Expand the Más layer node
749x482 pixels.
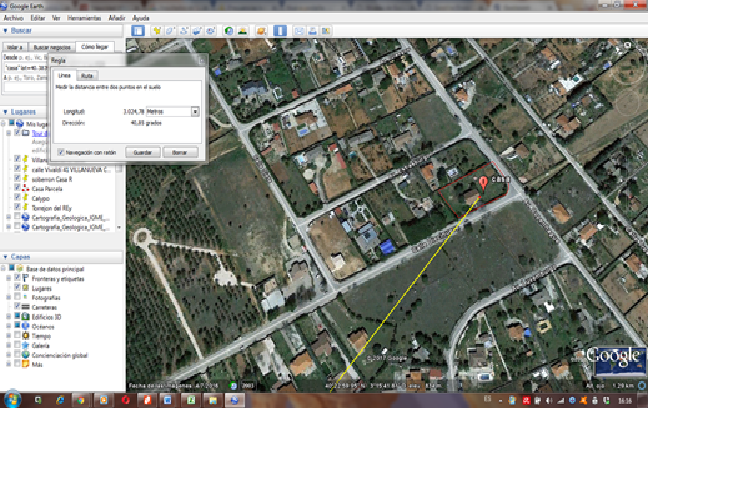(x=9, y=364)
